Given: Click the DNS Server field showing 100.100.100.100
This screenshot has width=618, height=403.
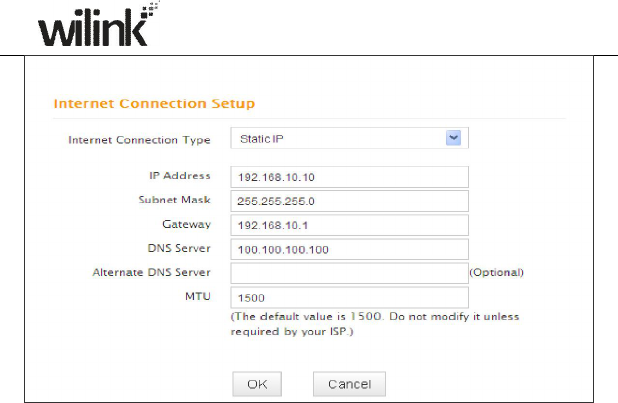Looking at the screenshot, I should 349,249.
